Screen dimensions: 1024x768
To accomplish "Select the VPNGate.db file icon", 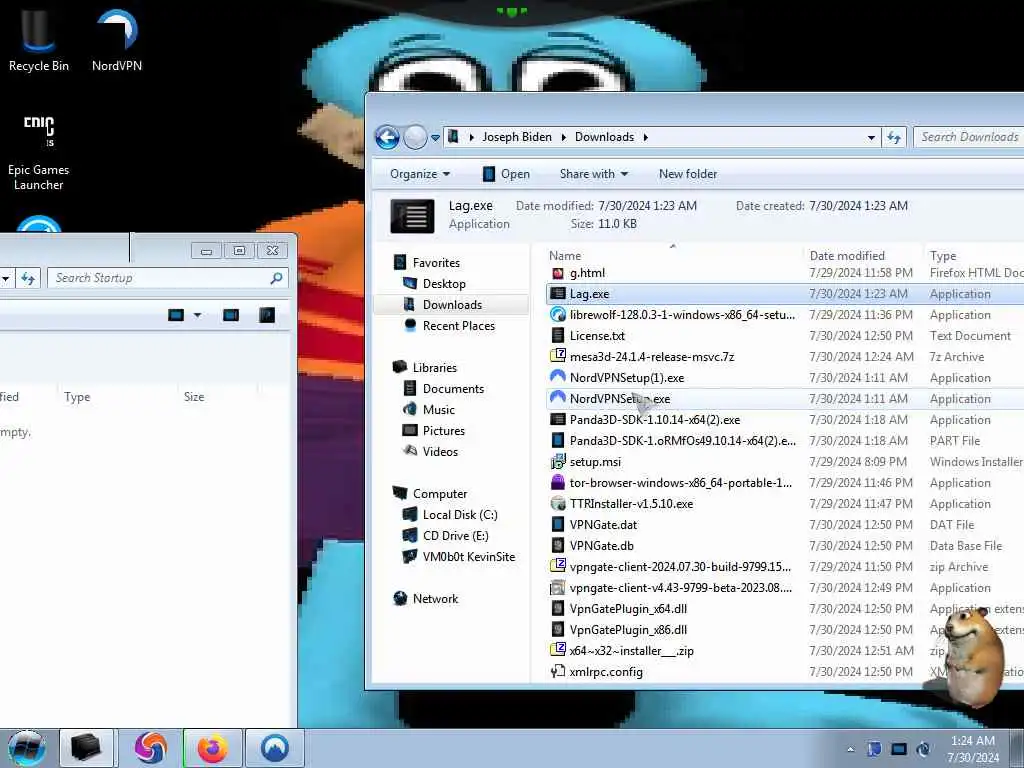I will (x=558, y=545).
